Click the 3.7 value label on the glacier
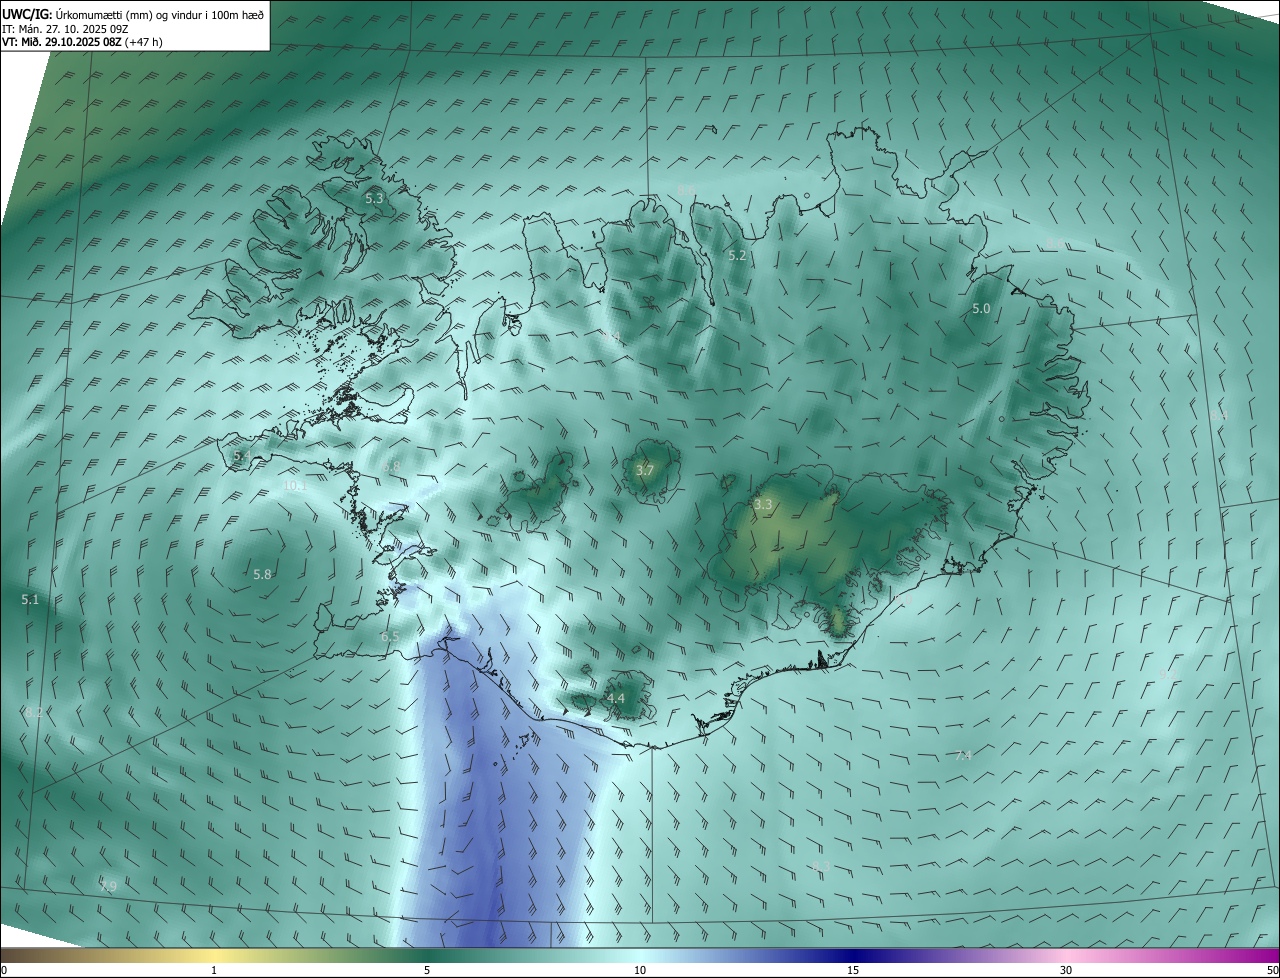The width and height of the screenshot is (1280, 978). 645,471
